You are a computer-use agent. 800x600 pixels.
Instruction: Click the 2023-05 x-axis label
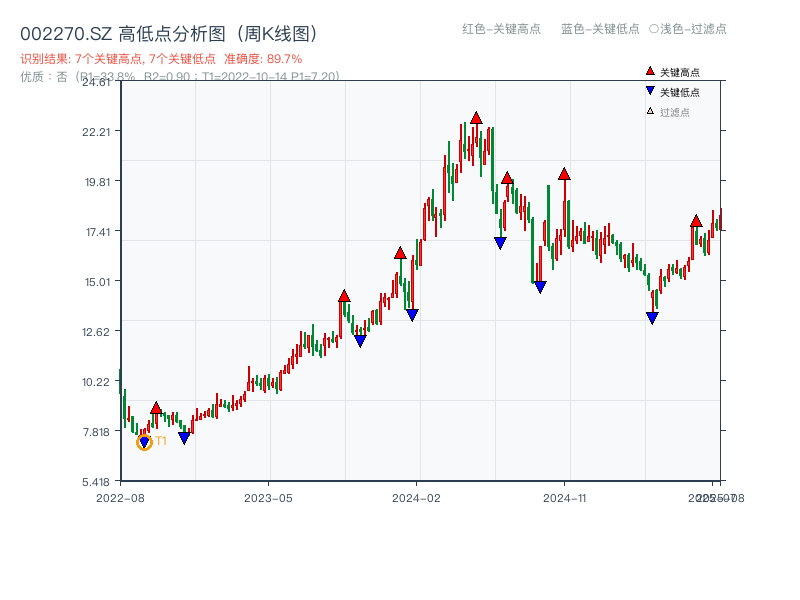coord(268,498)
